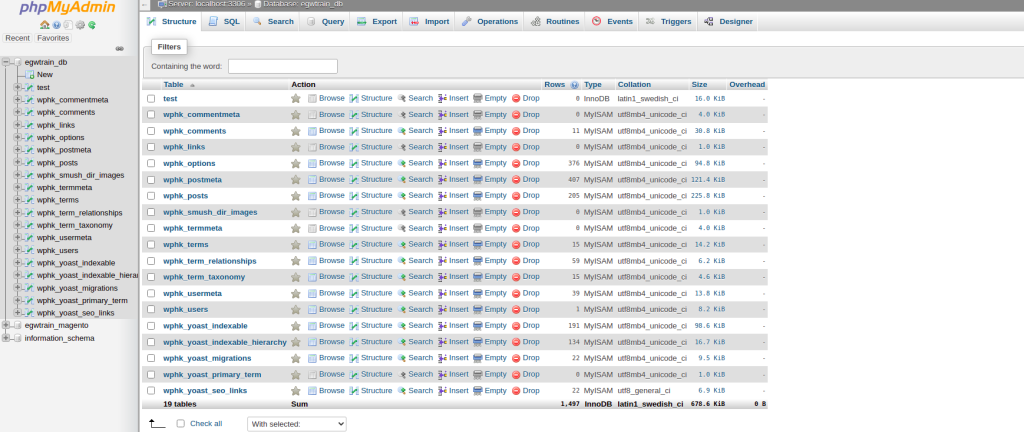Click the Recent tables button
This screenshot has height=432, width=1024.
click(x=17, y=38)
